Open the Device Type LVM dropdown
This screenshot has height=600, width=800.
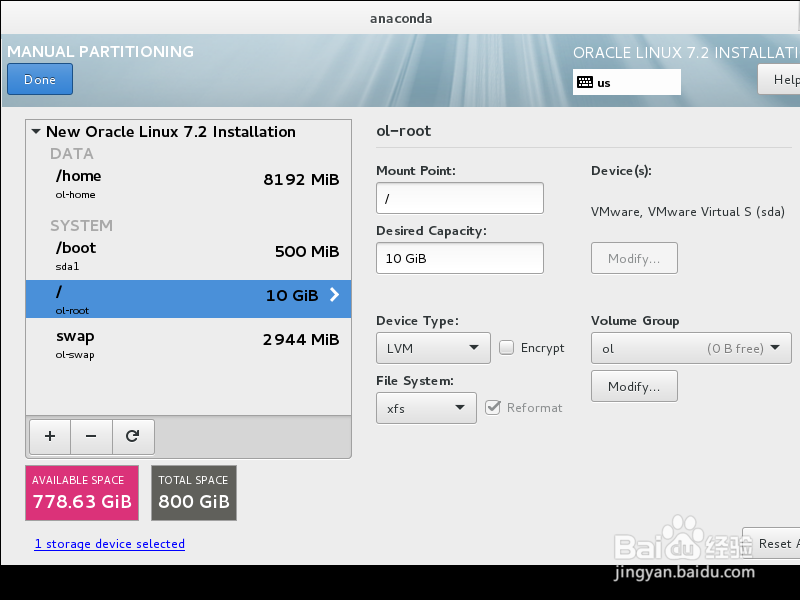pyautogui.click(x=433, y=348)
